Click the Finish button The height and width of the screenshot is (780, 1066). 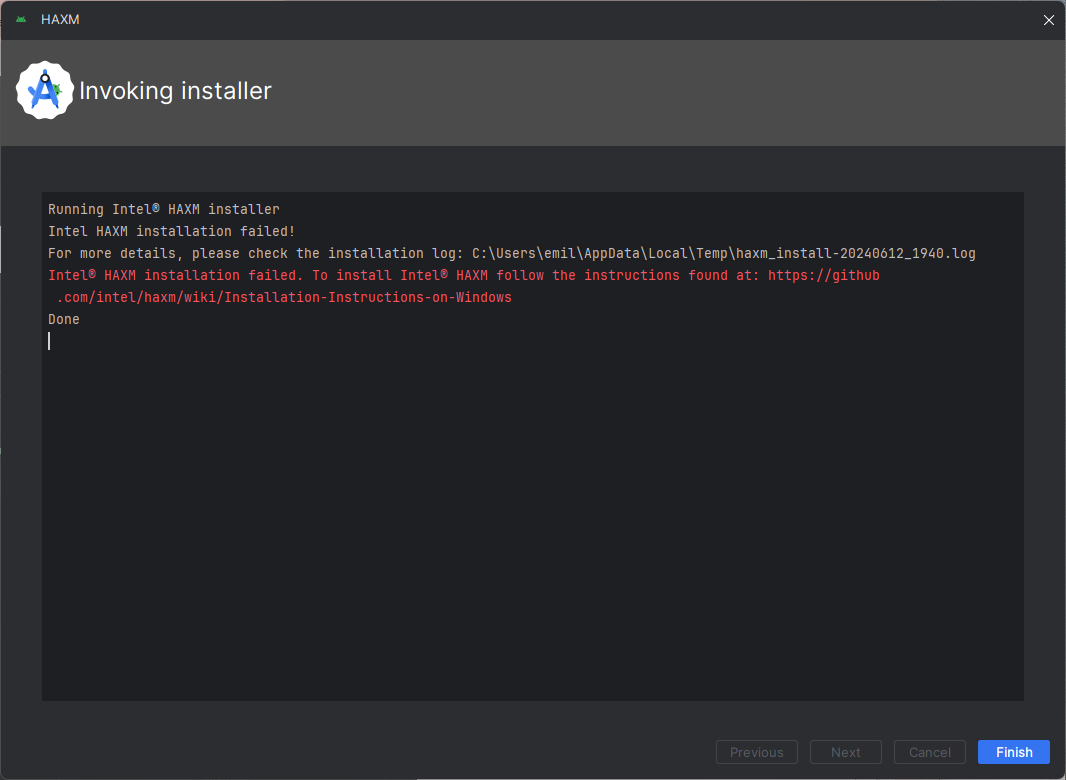click(1014, 752)
